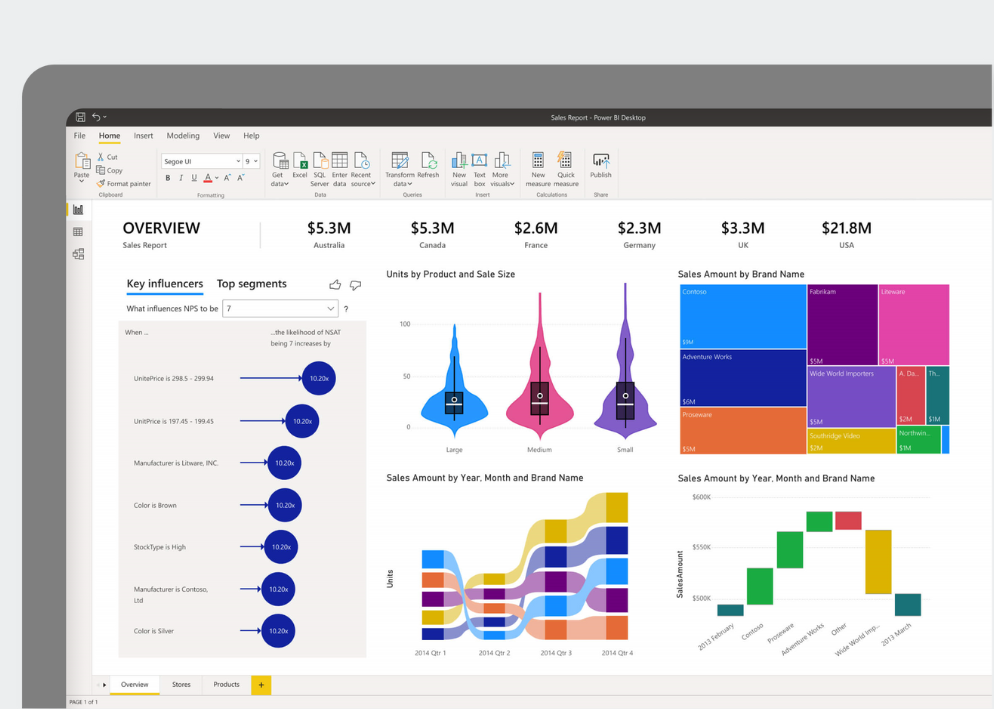
Task: Switch to Top segments tab
Action: (x=252, y=283)
